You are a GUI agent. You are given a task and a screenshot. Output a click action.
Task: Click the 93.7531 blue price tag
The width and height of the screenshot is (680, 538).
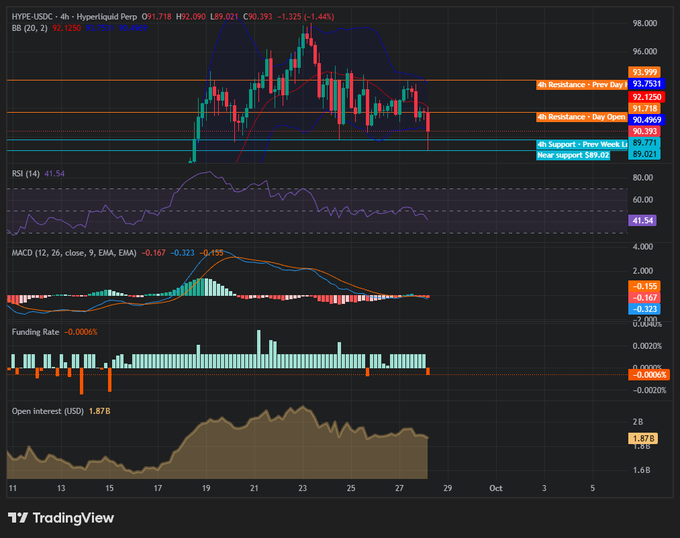coord(647,84)
